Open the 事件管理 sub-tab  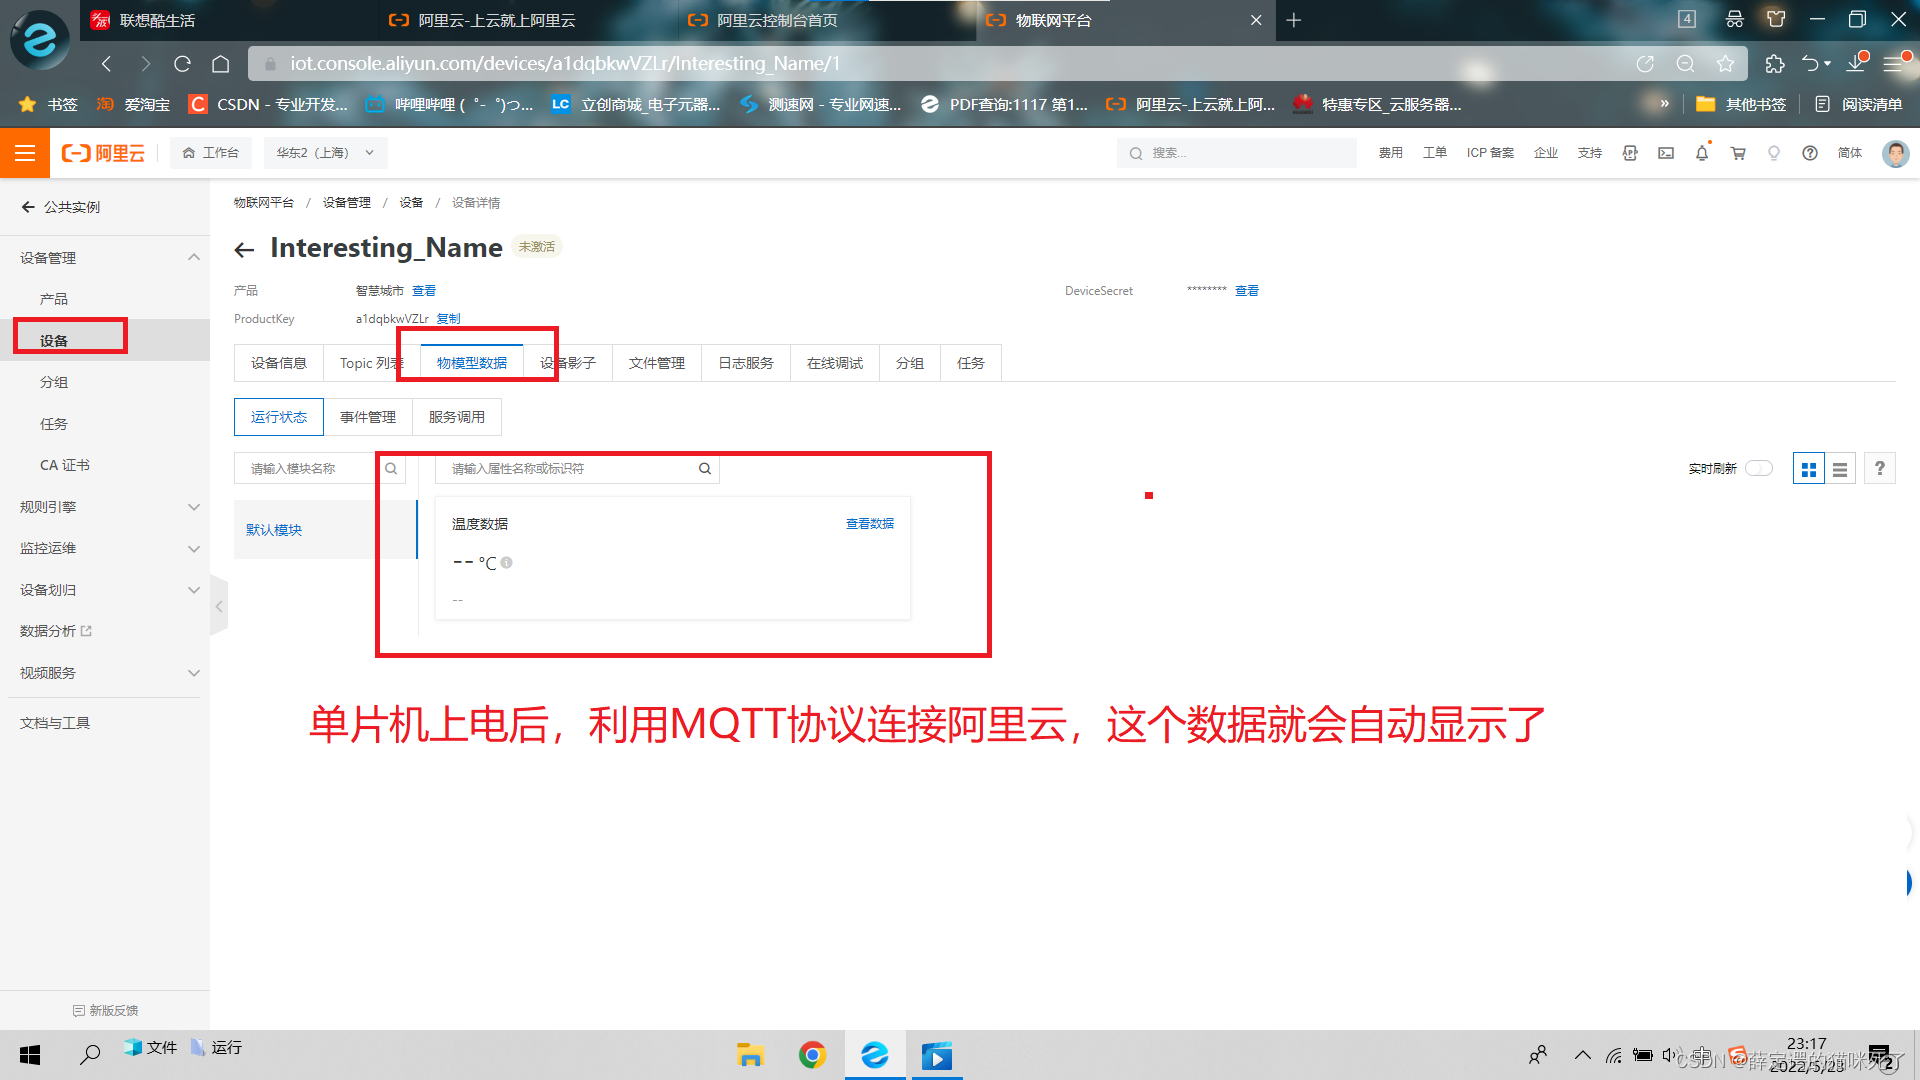pyautogui.click(x=368, y=417)
